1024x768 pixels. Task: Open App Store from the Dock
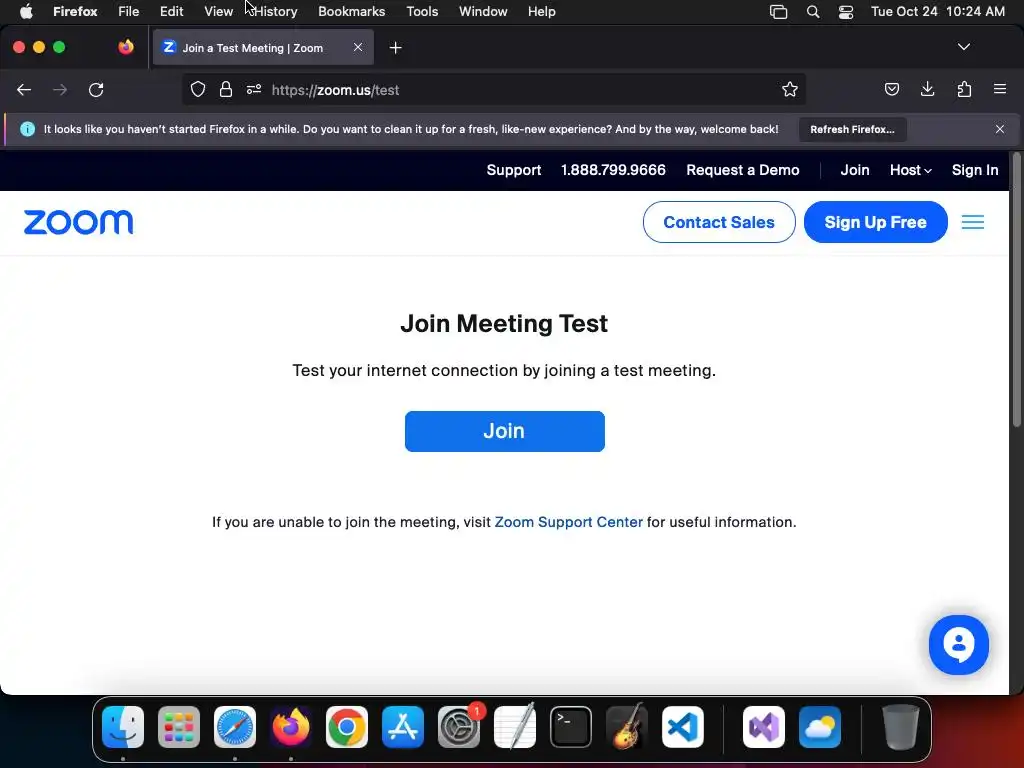click(403, 727)
